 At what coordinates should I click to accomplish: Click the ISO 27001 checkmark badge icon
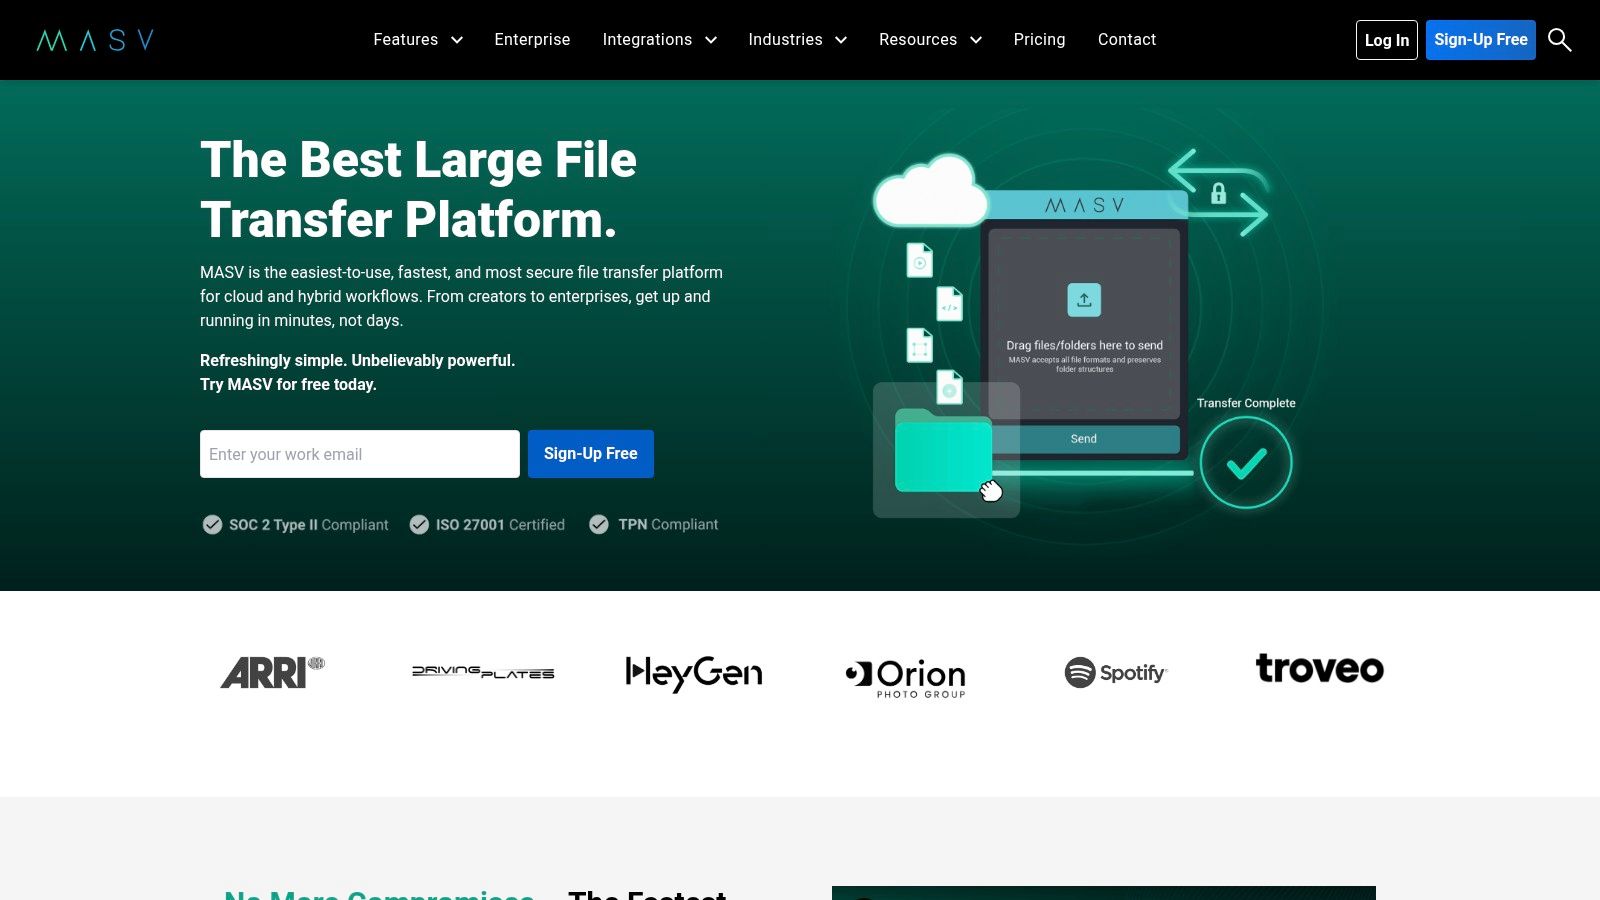419,525
